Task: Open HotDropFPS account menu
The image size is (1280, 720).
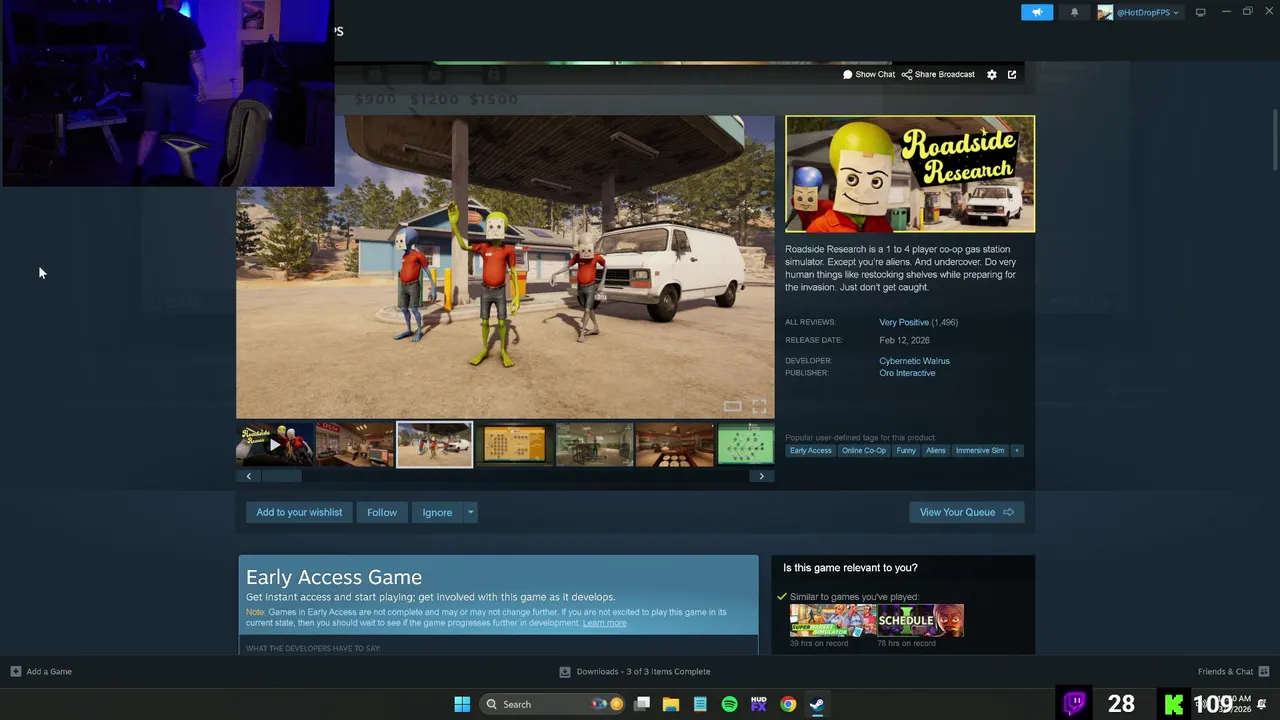Action: (1139, 12)
